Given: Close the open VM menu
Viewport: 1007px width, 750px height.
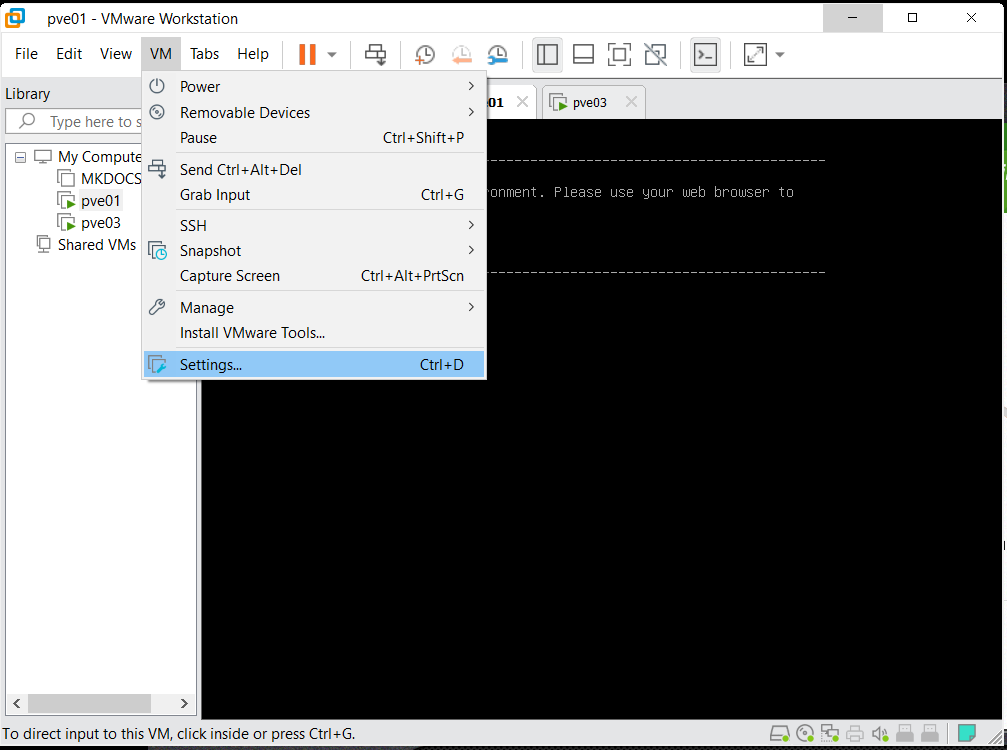Looking at the screenshot, I should (x=161, y=54).
